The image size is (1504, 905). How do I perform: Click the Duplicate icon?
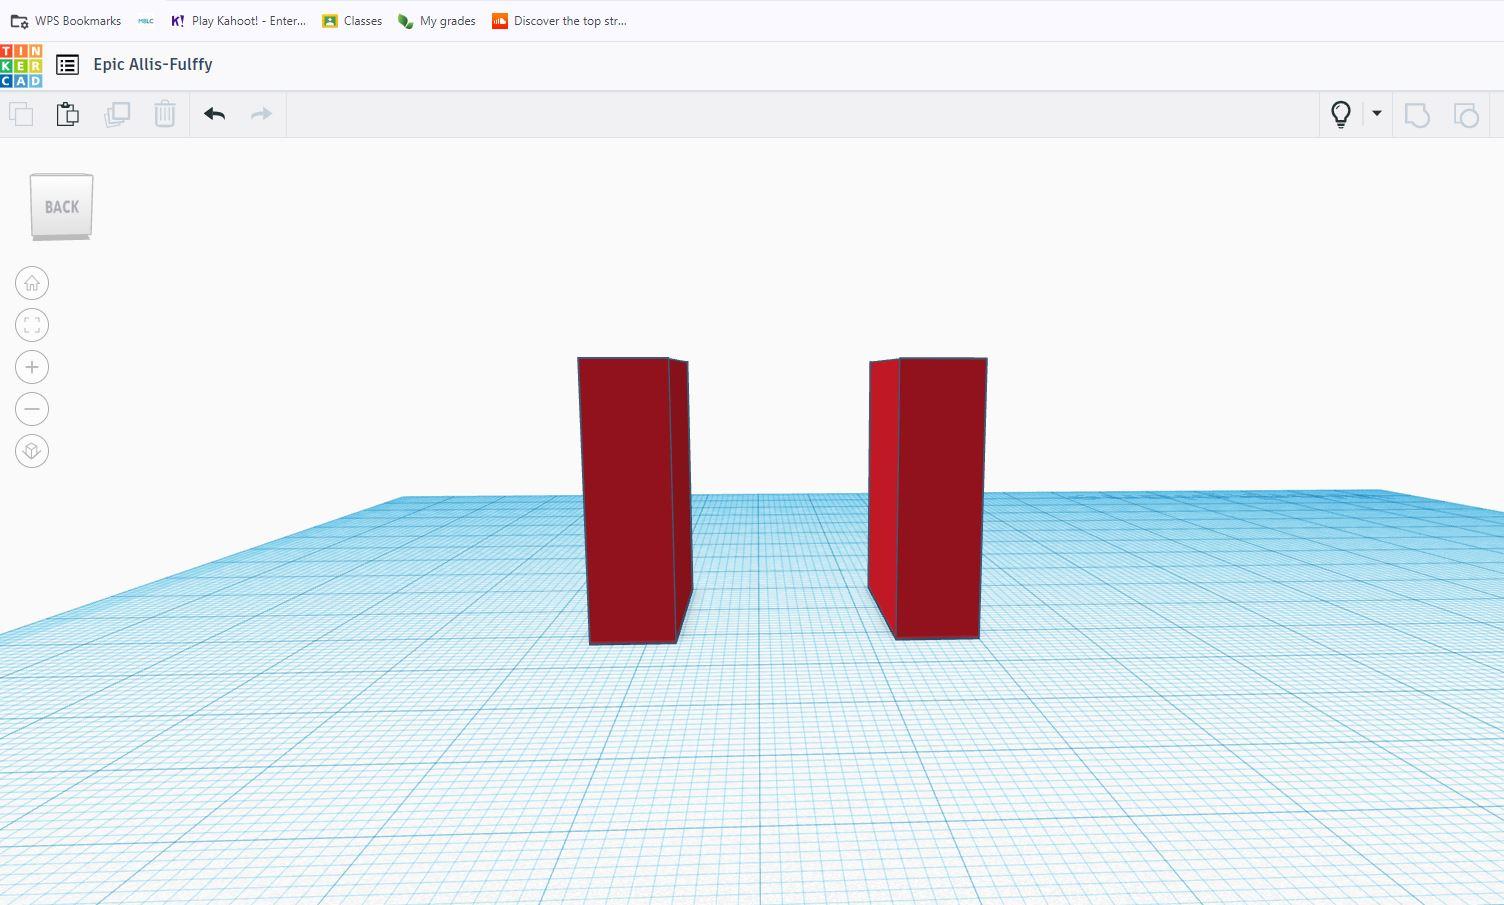(117, 114)
